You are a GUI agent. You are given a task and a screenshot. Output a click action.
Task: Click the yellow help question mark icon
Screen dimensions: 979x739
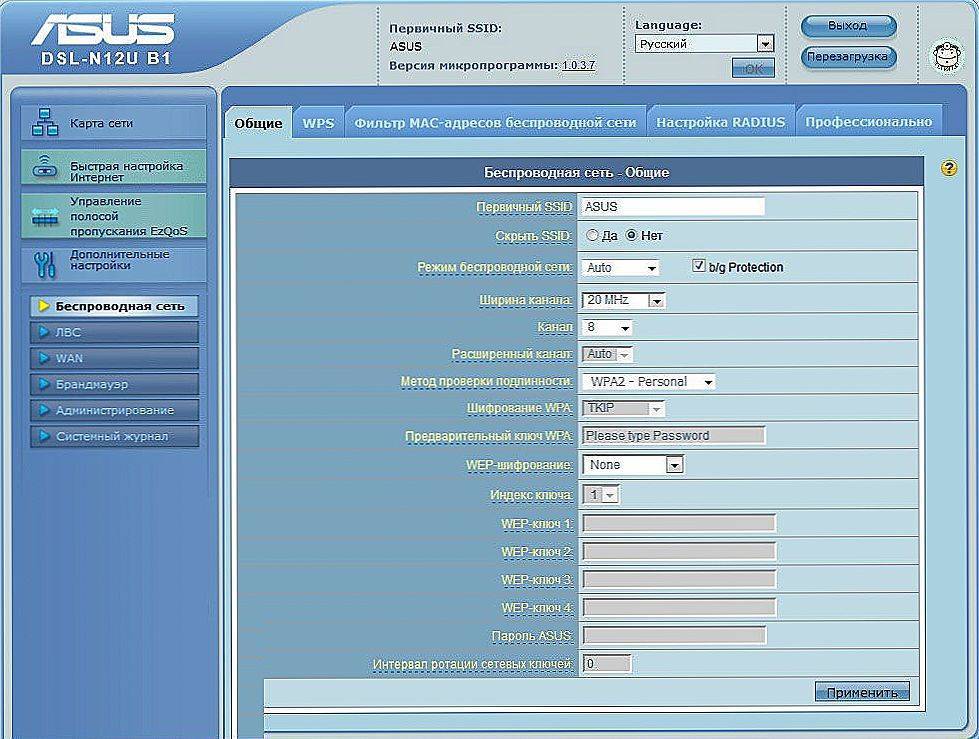click(x=949, y=168)
